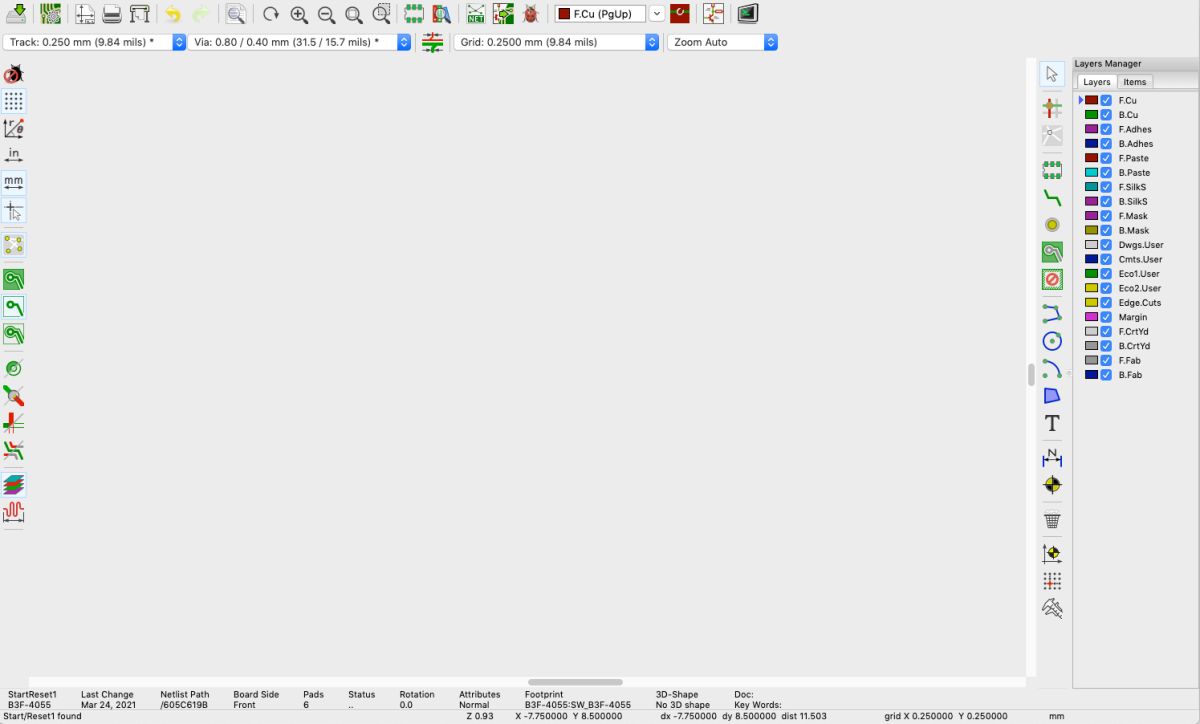
Task: Select the Add vias tool
Action: point(1052,225)
